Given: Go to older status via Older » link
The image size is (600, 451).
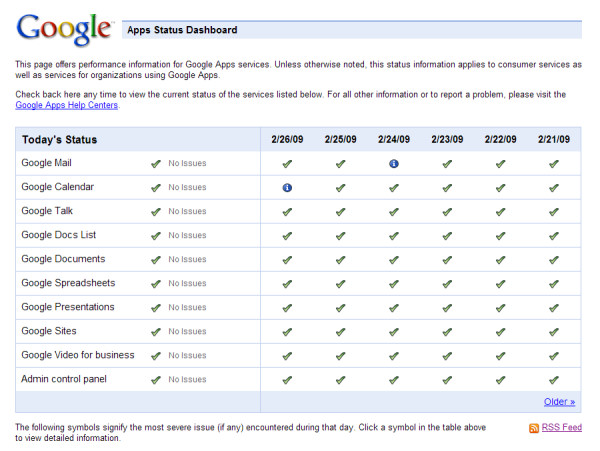Looking at the screenshot, I should pos(559,402).
